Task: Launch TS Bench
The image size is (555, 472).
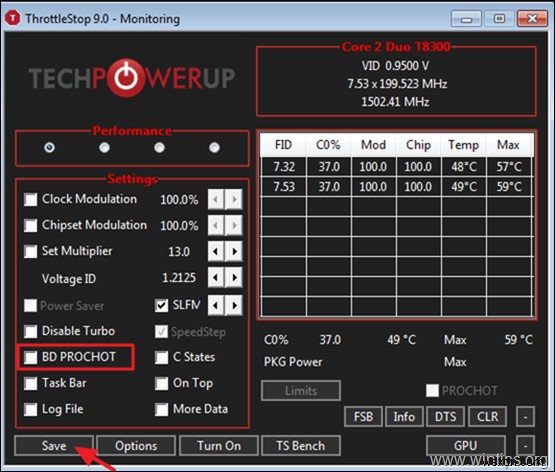Action: coord(301,446)
